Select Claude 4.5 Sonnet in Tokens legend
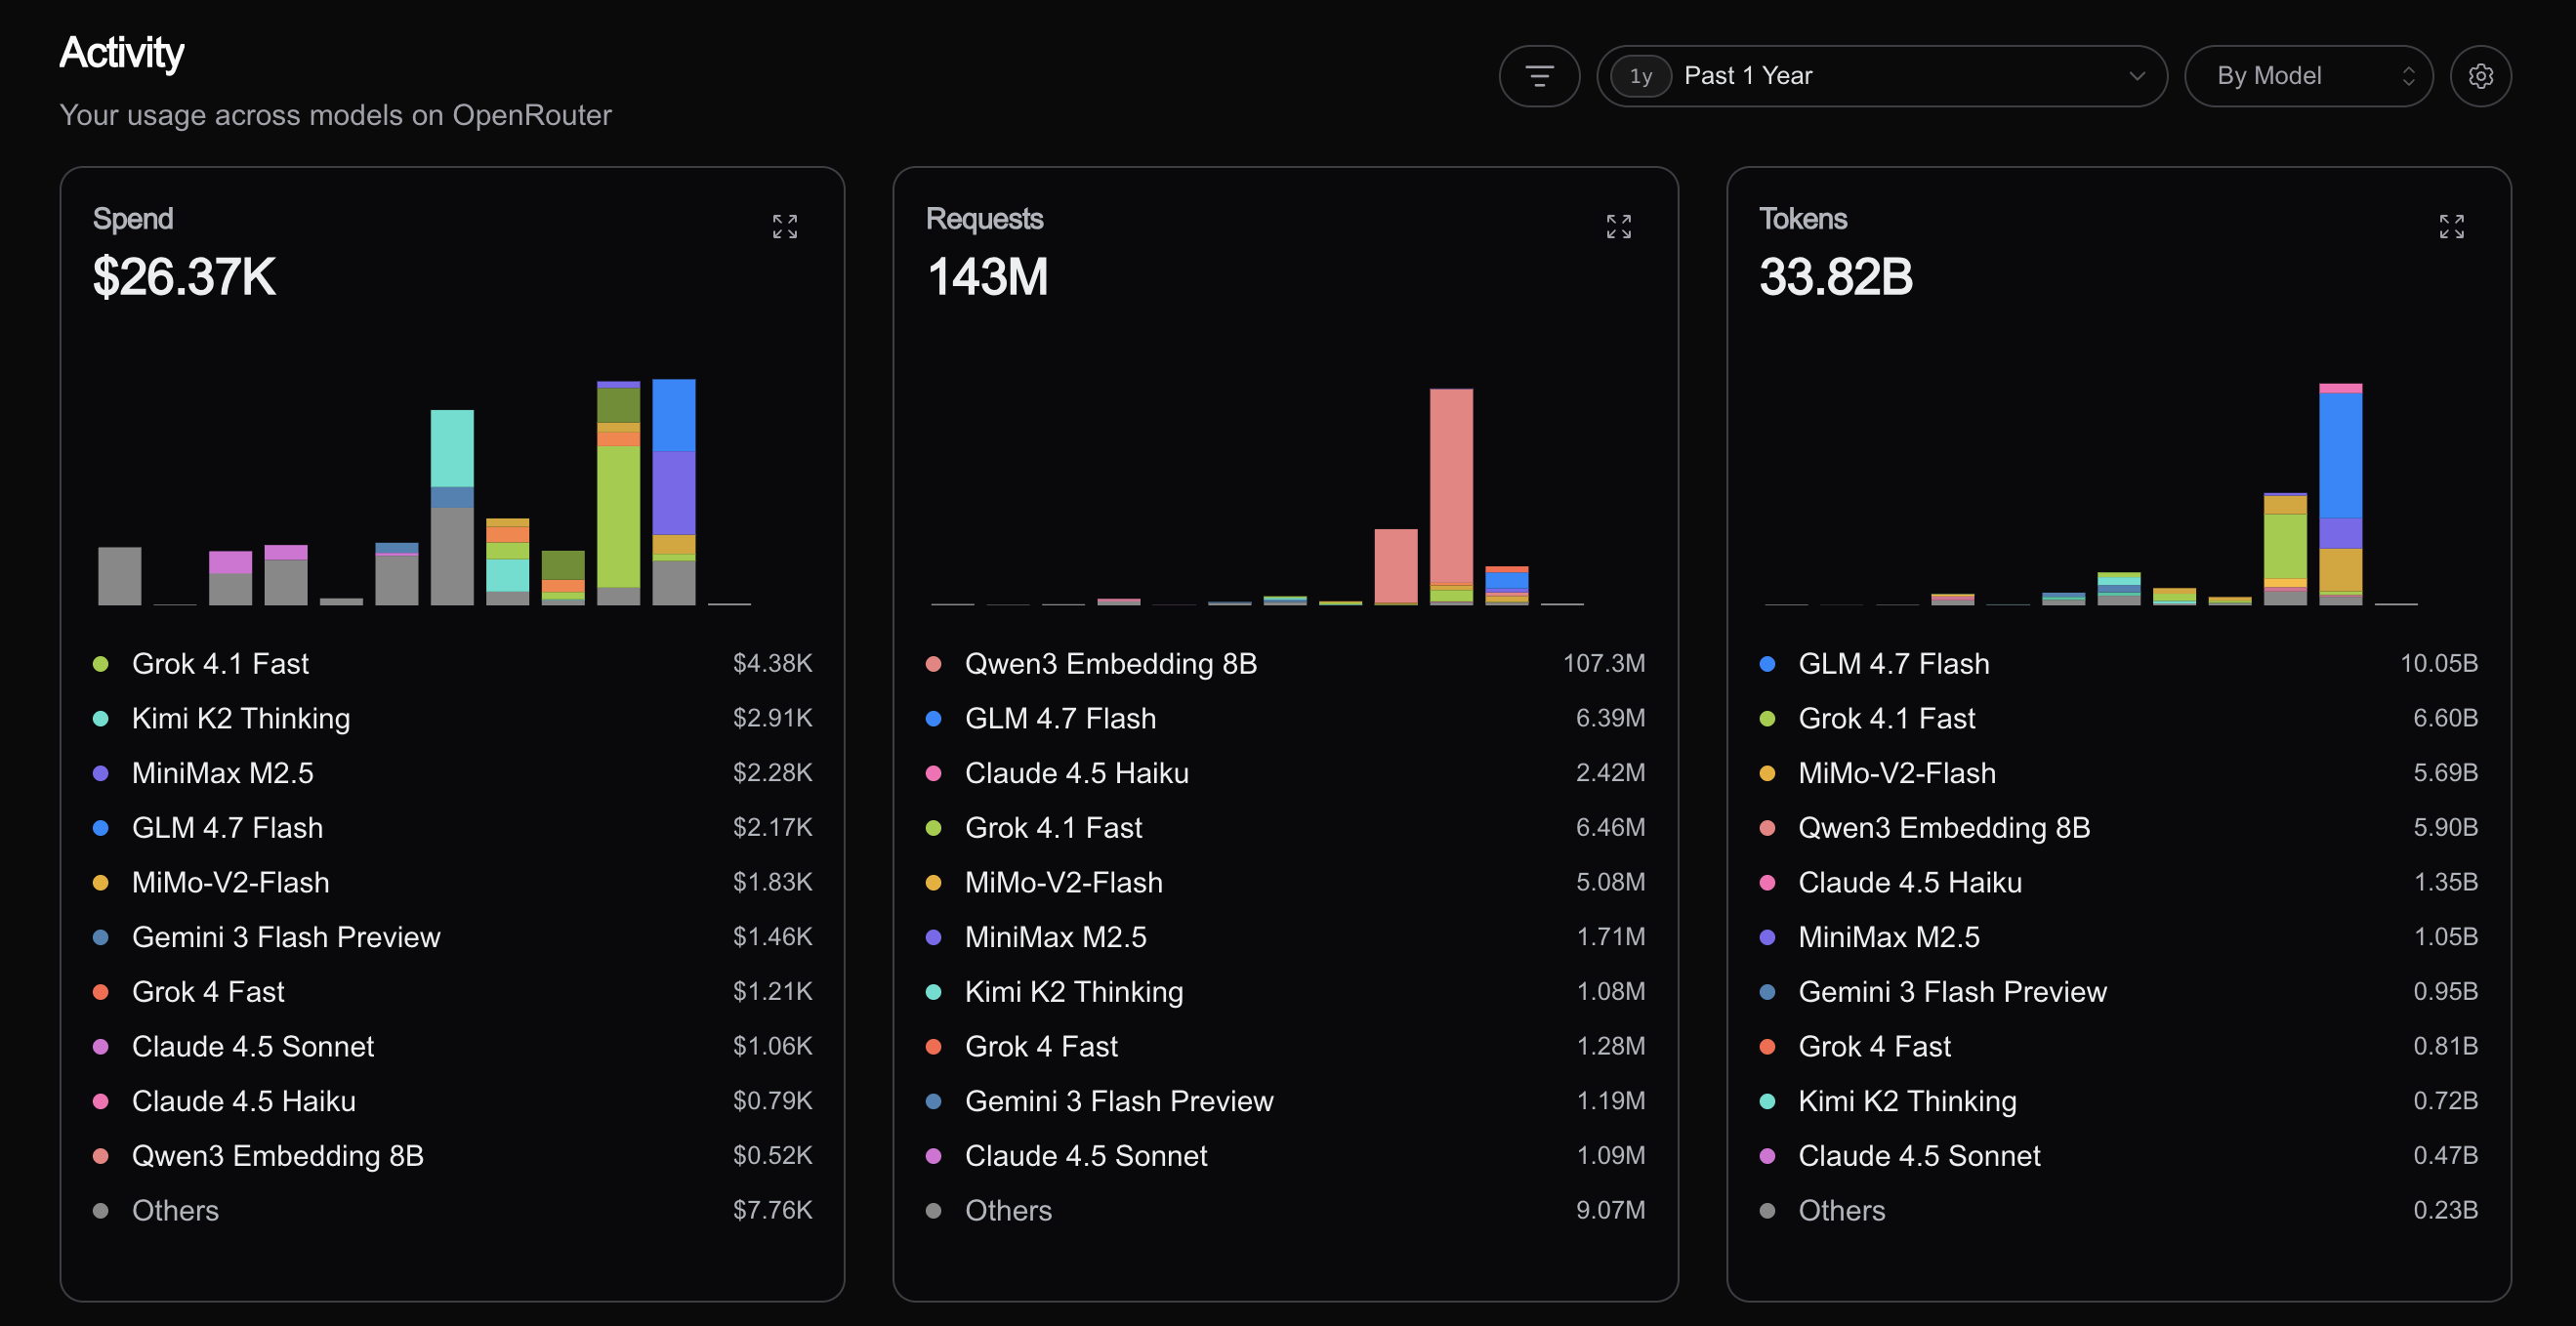The width and height of the screenshot is (2576, 1326). [2118, 1156]
